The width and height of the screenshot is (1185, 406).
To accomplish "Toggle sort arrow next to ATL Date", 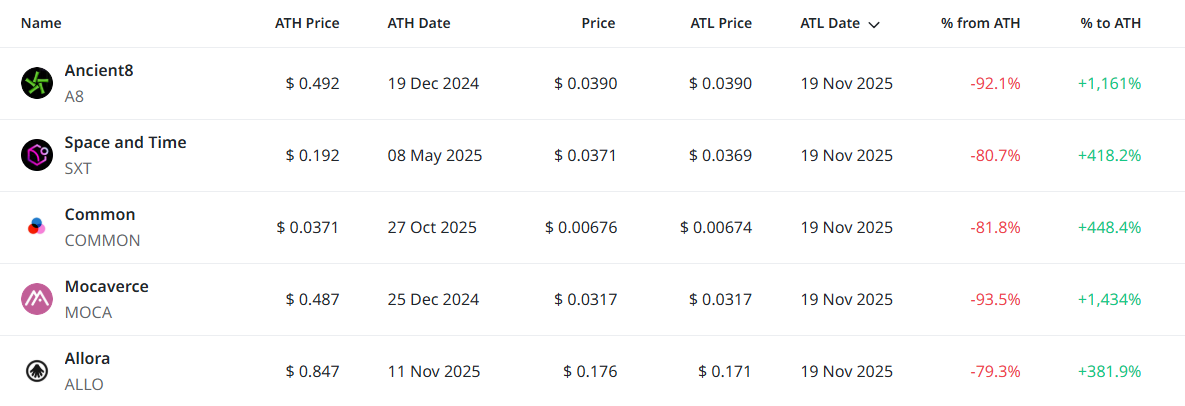I will 875,24.
